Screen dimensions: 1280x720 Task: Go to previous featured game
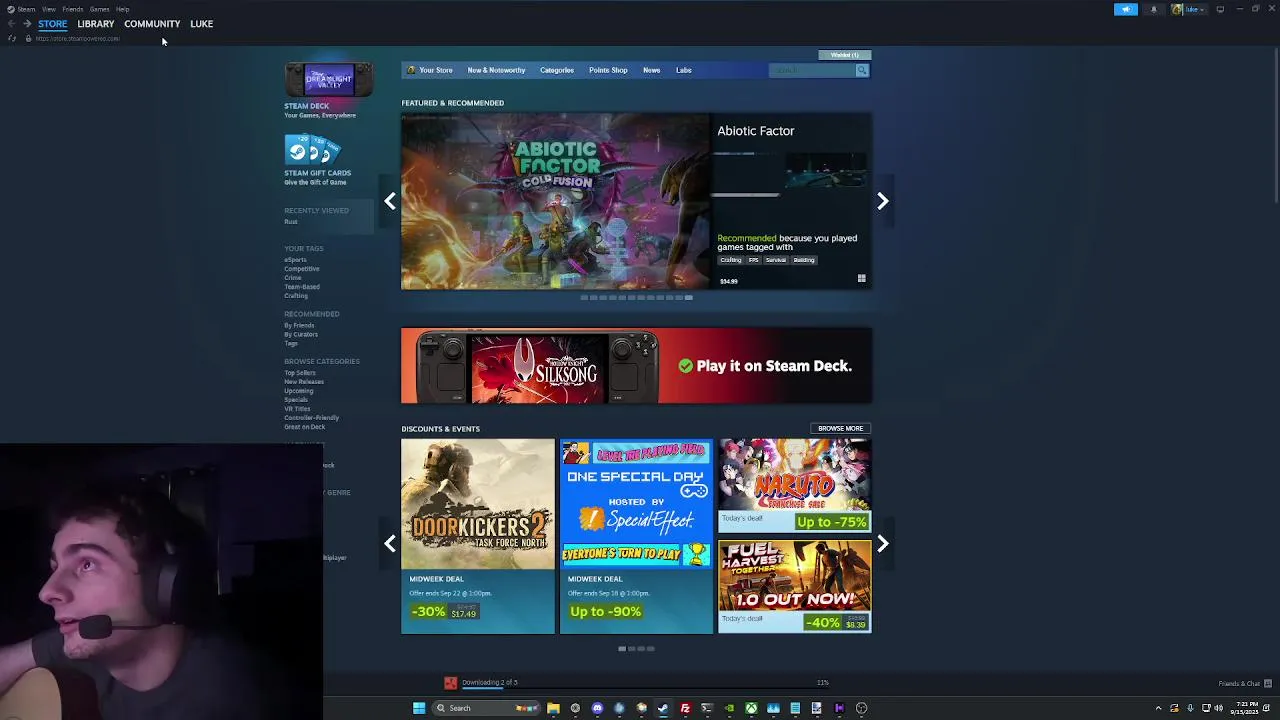point(390,201)
